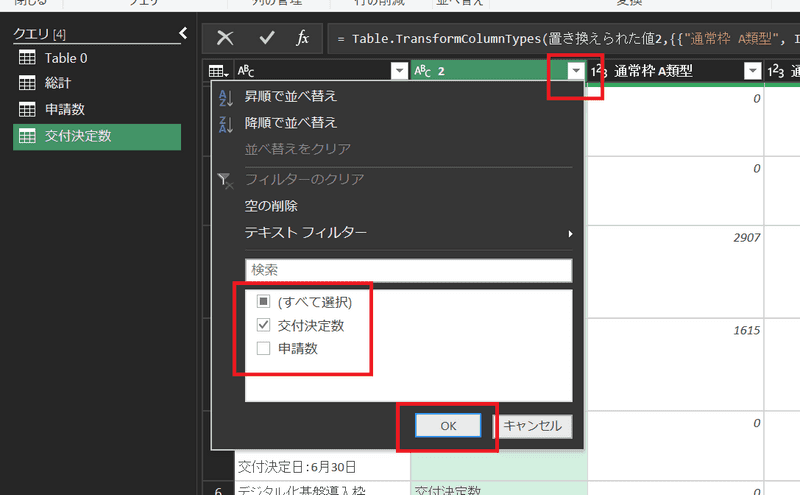
Task: Click the sort ascending A-Z icon
Action: click(225, 97)
